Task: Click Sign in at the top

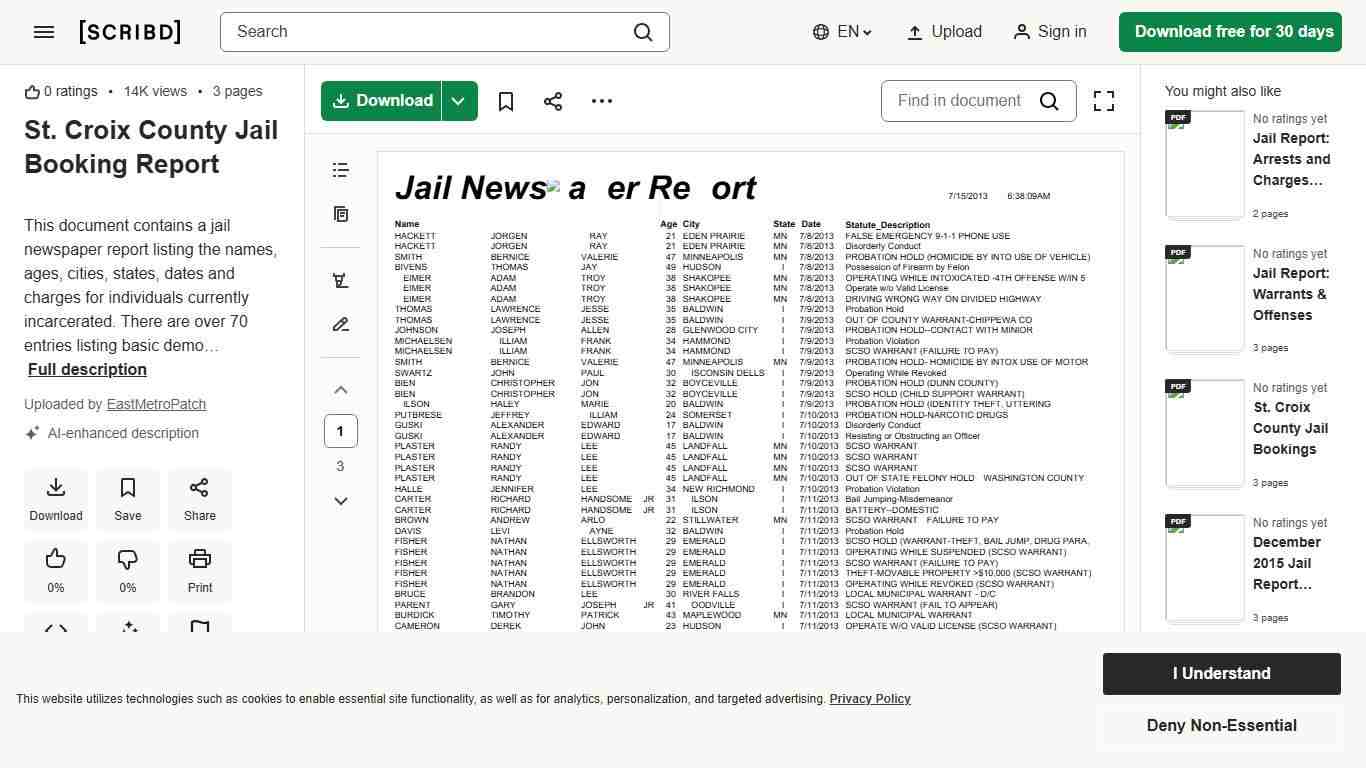Action: tap(1050, 32)
